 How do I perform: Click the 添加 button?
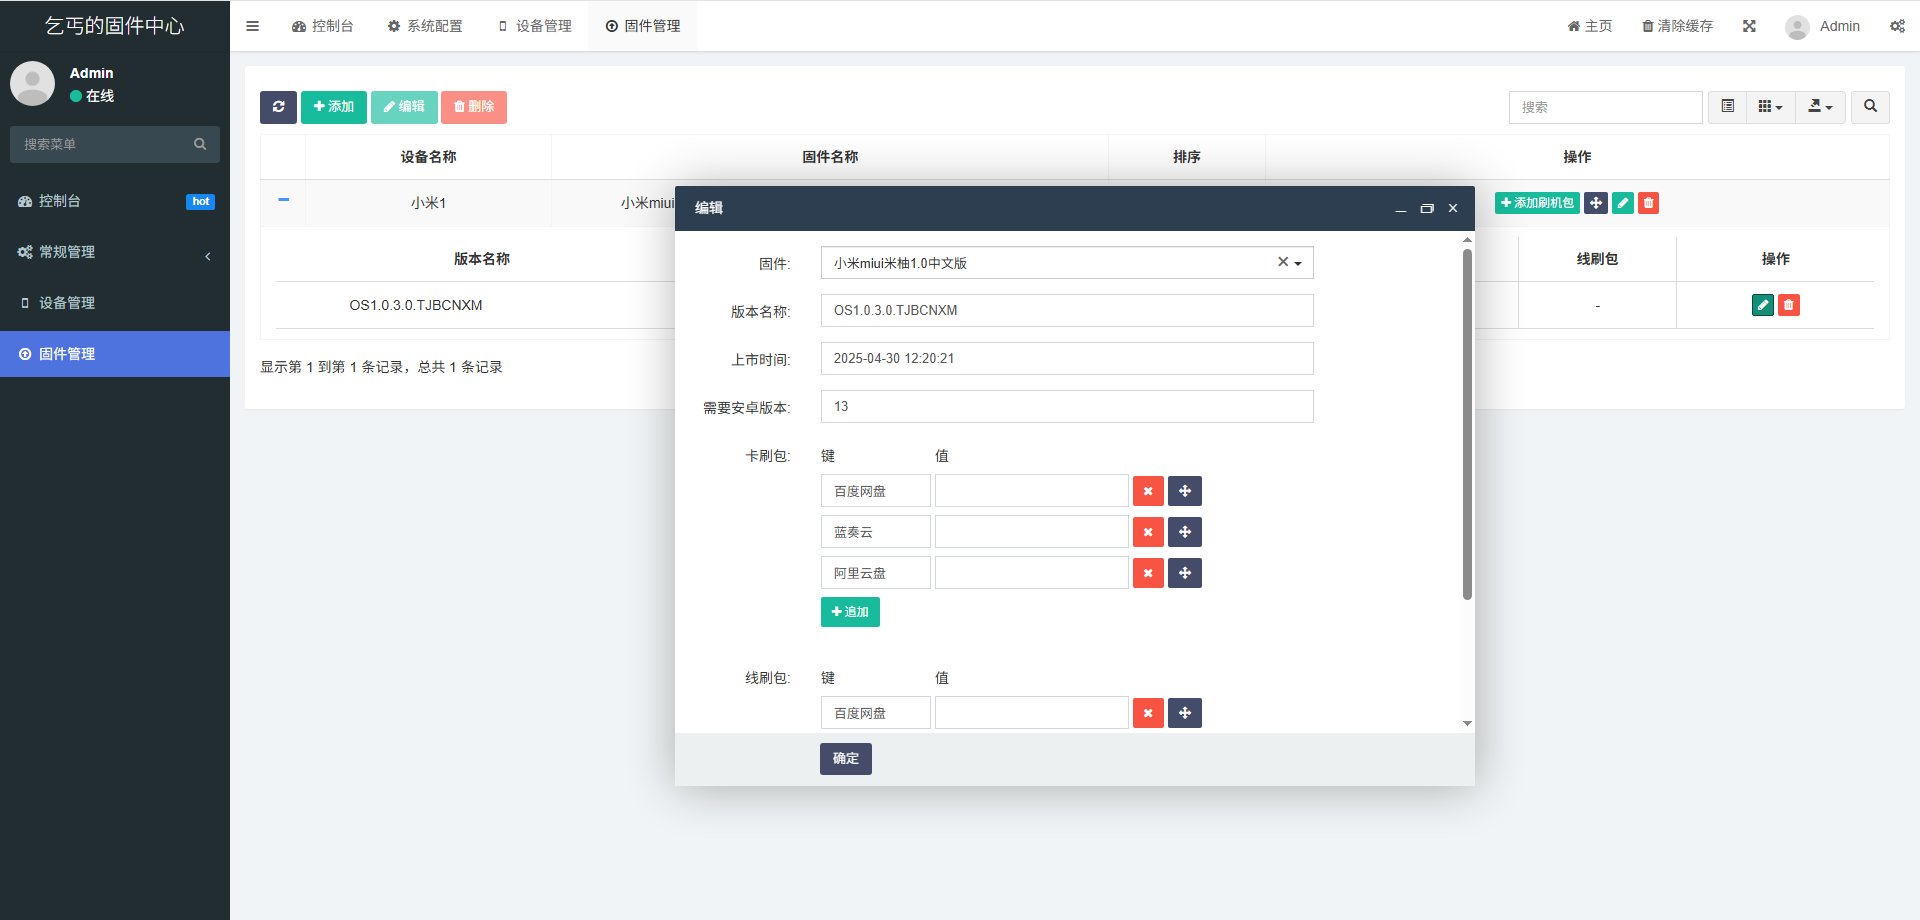pos(334,107)
